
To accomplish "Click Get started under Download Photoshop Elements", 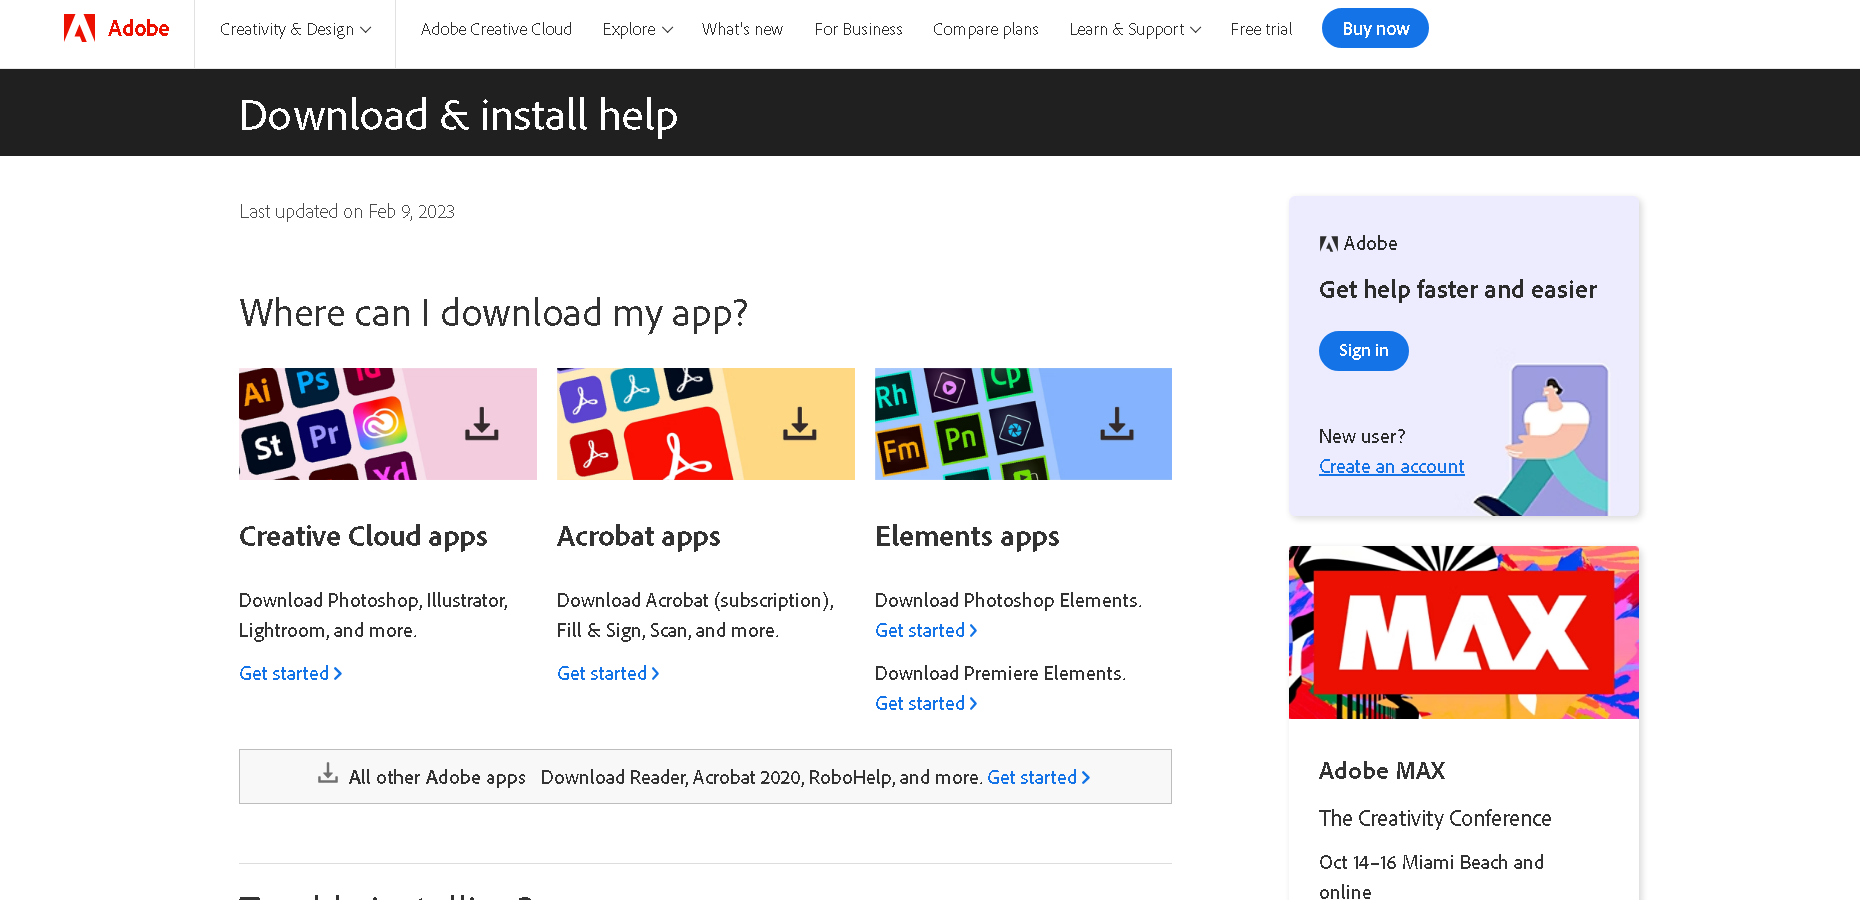I will pyautogui.click(x=926, y=631).
